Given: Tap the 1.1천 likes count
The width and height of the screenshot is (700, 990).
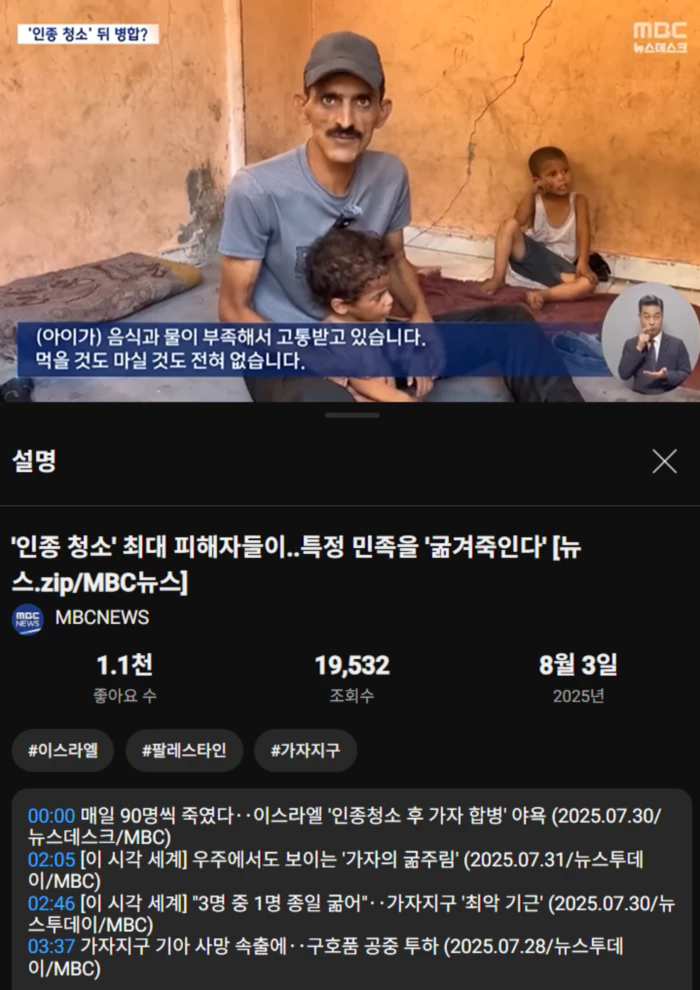Looking at the screenshot, I should [x=124, y=665].
